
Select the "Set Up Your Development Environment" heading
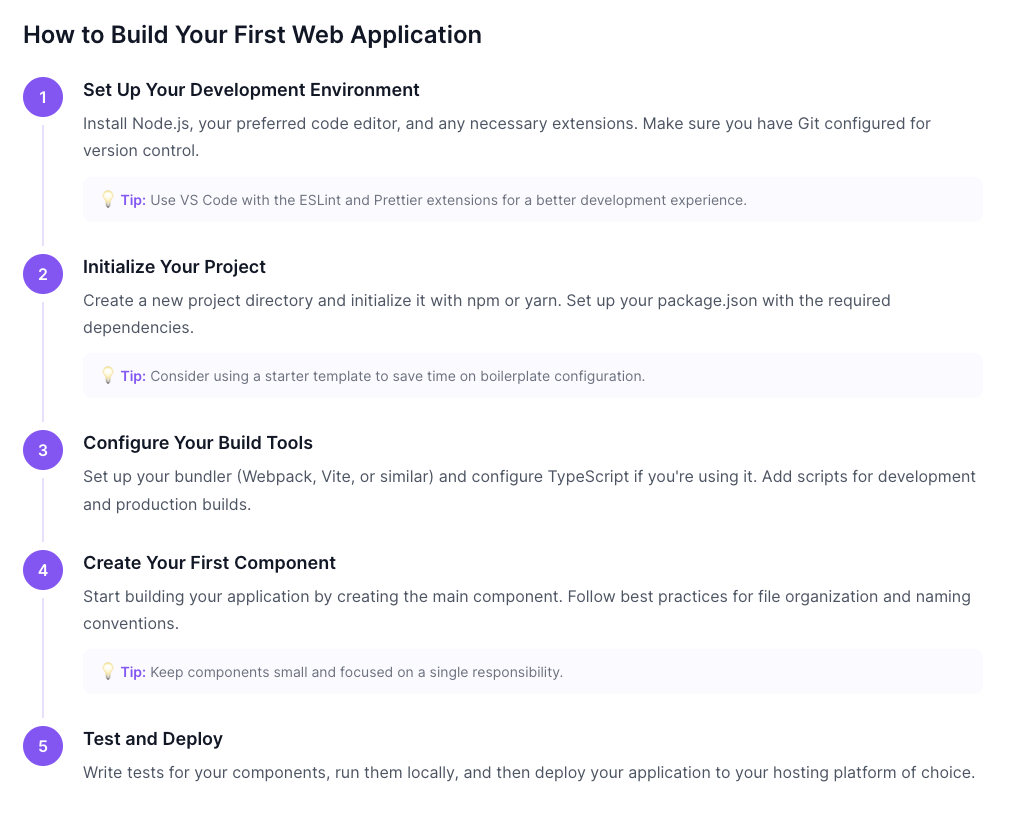pyautogui.click(x=251, y=90)
